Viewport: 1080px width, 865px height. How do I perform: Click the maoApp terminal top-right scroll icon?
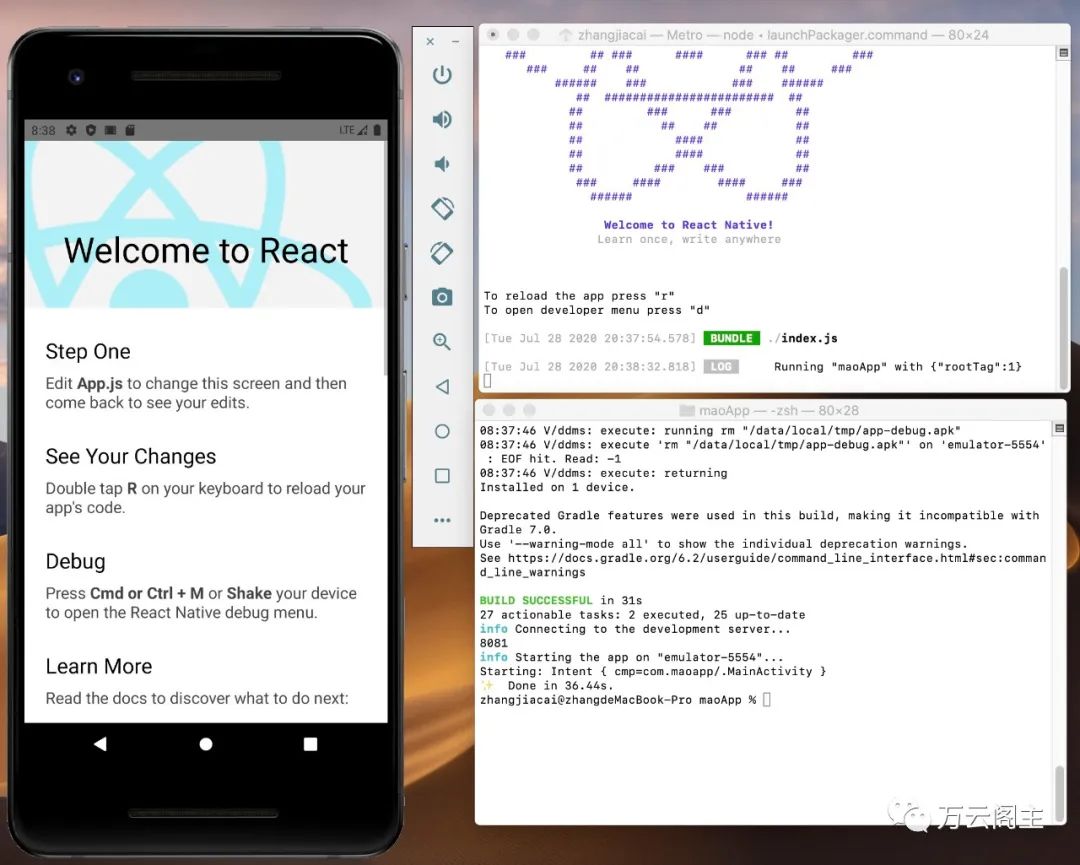point(1059,428)
